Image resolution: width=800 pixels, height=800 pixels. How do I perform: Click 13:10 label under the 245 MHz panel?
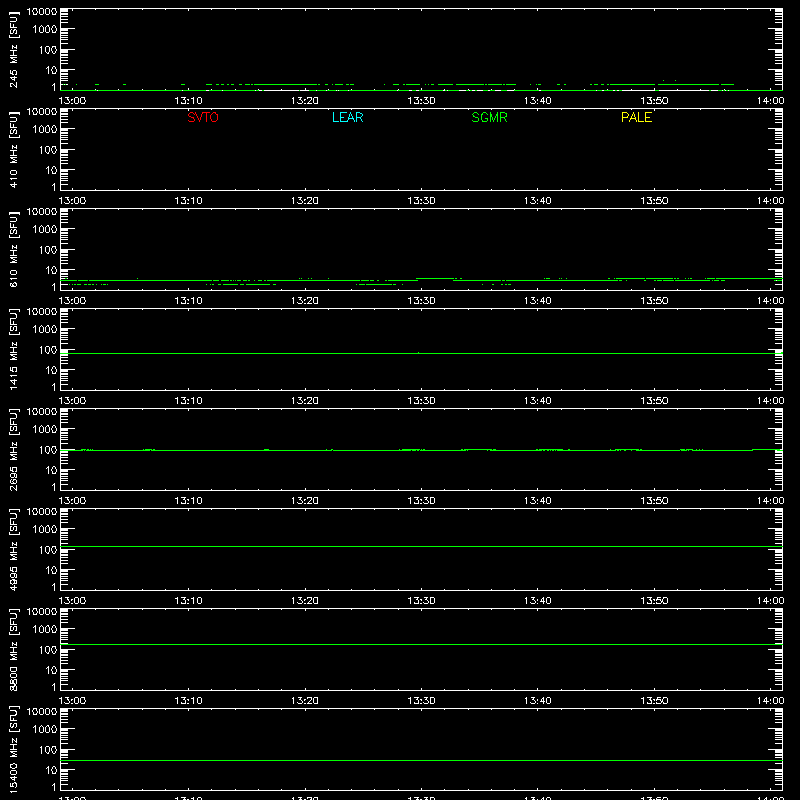tap(189, 101)
